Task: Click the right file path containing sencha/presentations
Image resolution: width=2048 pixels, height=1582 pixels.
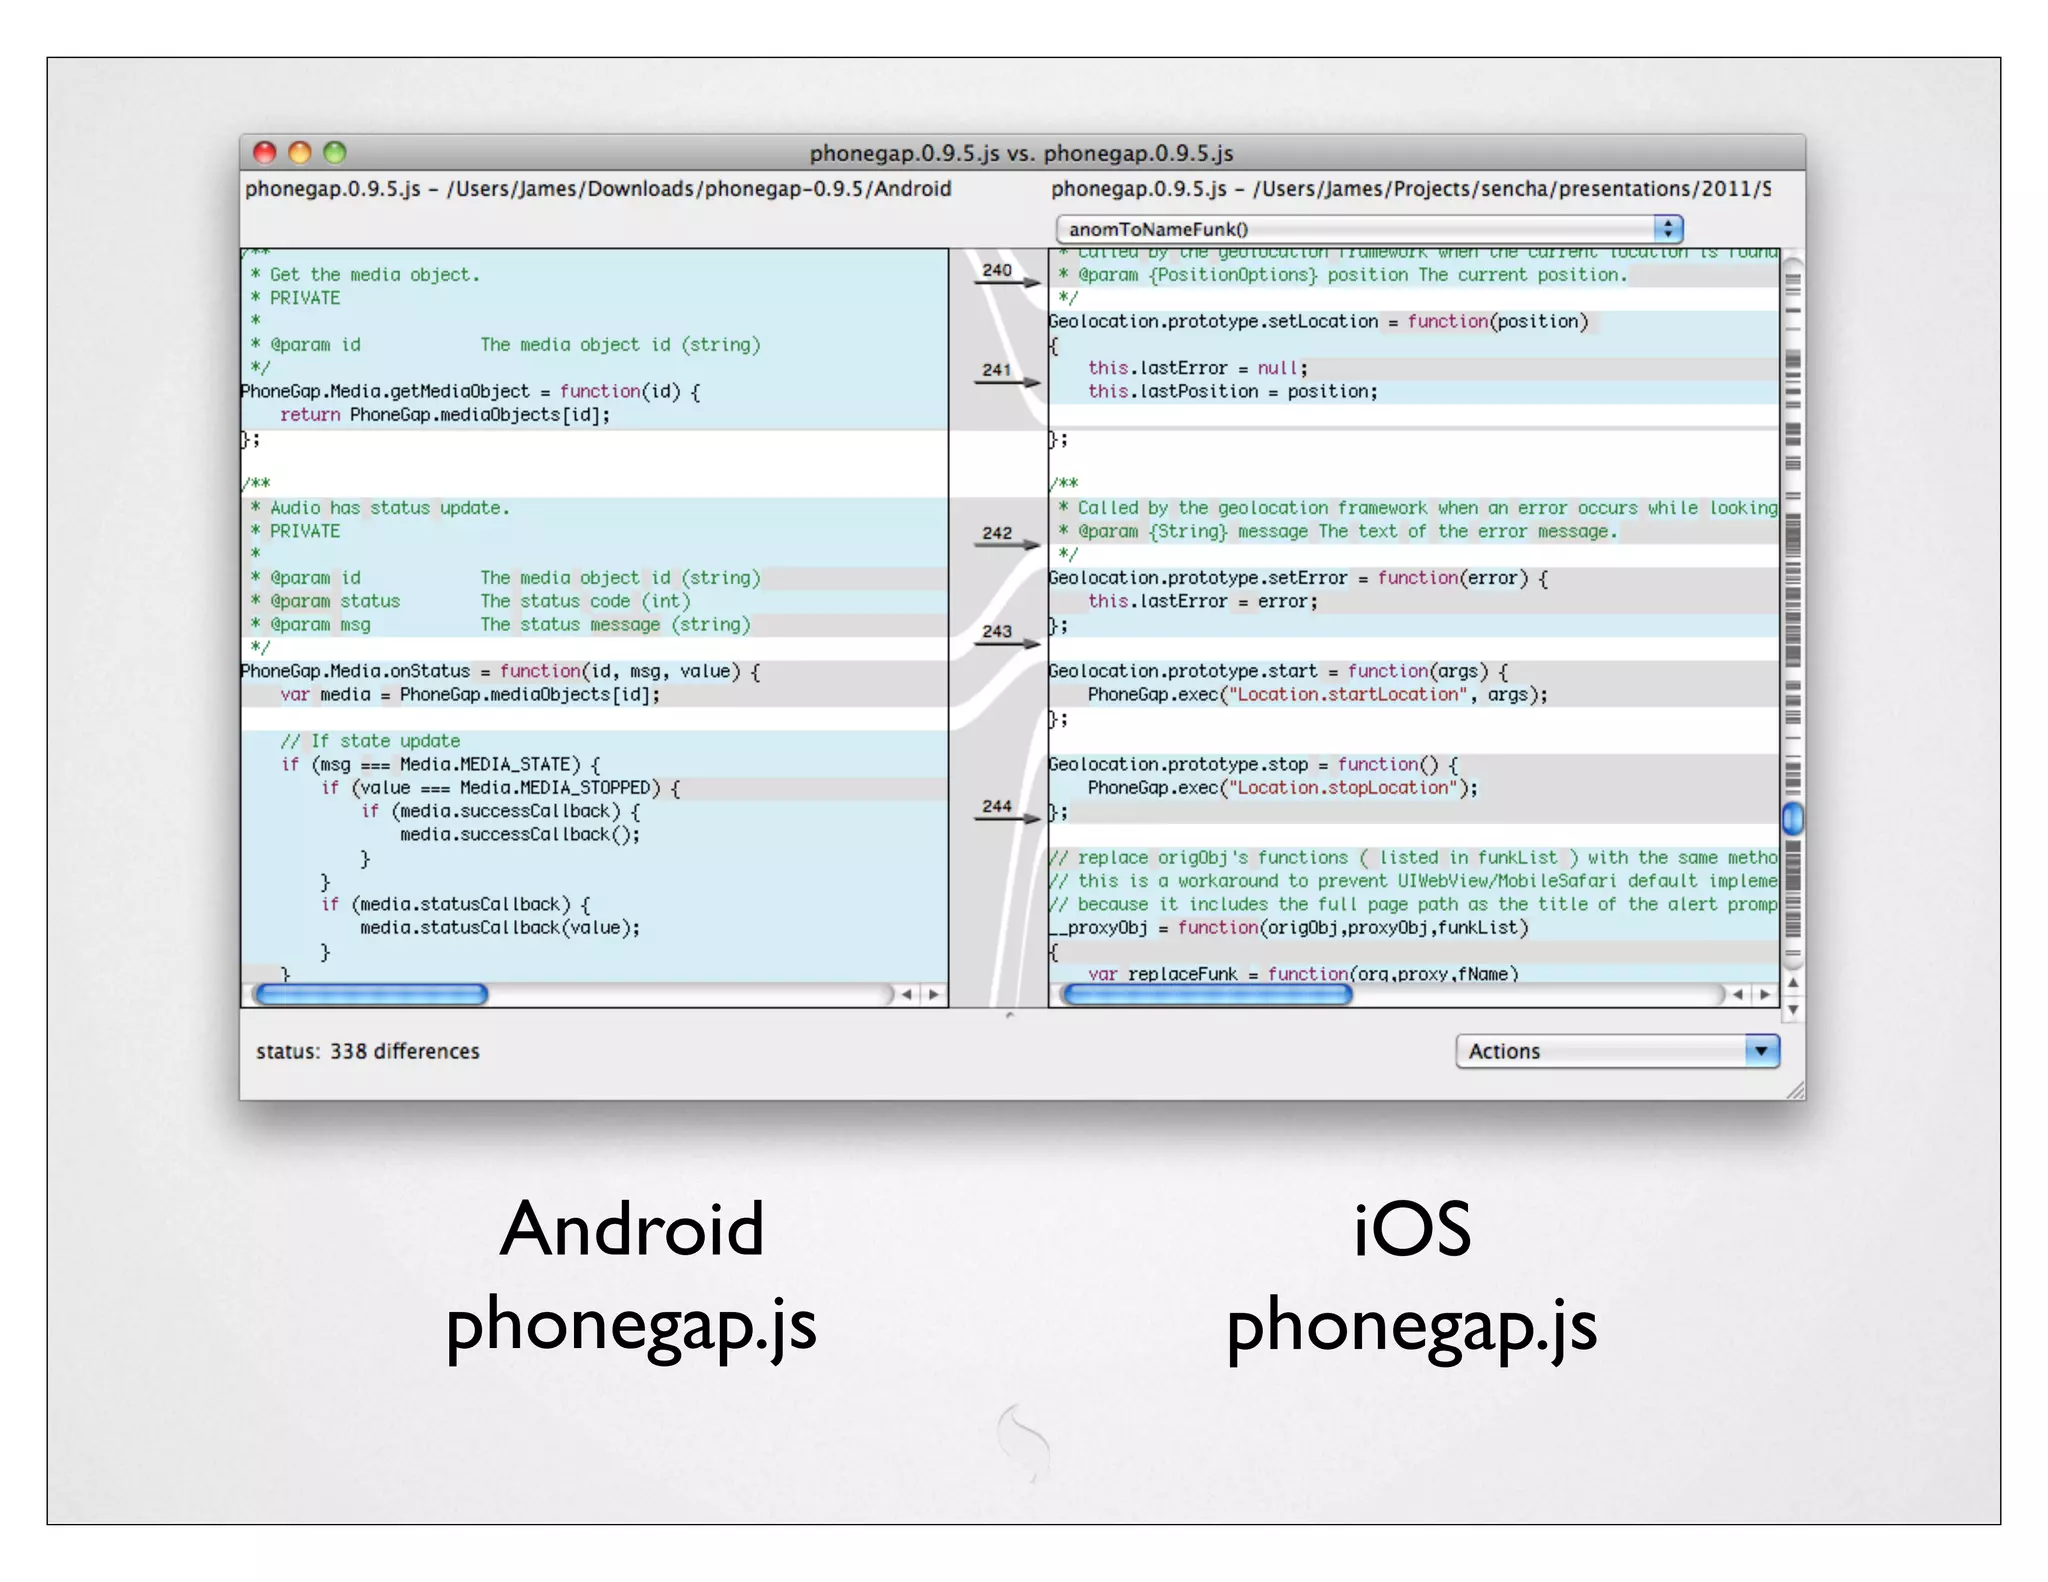Action: tap(1411, 189)
